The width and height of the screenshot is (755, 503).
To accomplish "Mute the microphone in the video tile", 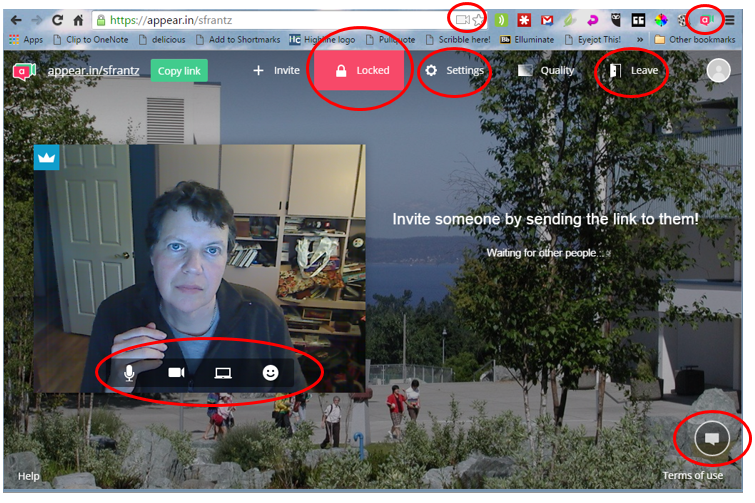I will point(129,373).
